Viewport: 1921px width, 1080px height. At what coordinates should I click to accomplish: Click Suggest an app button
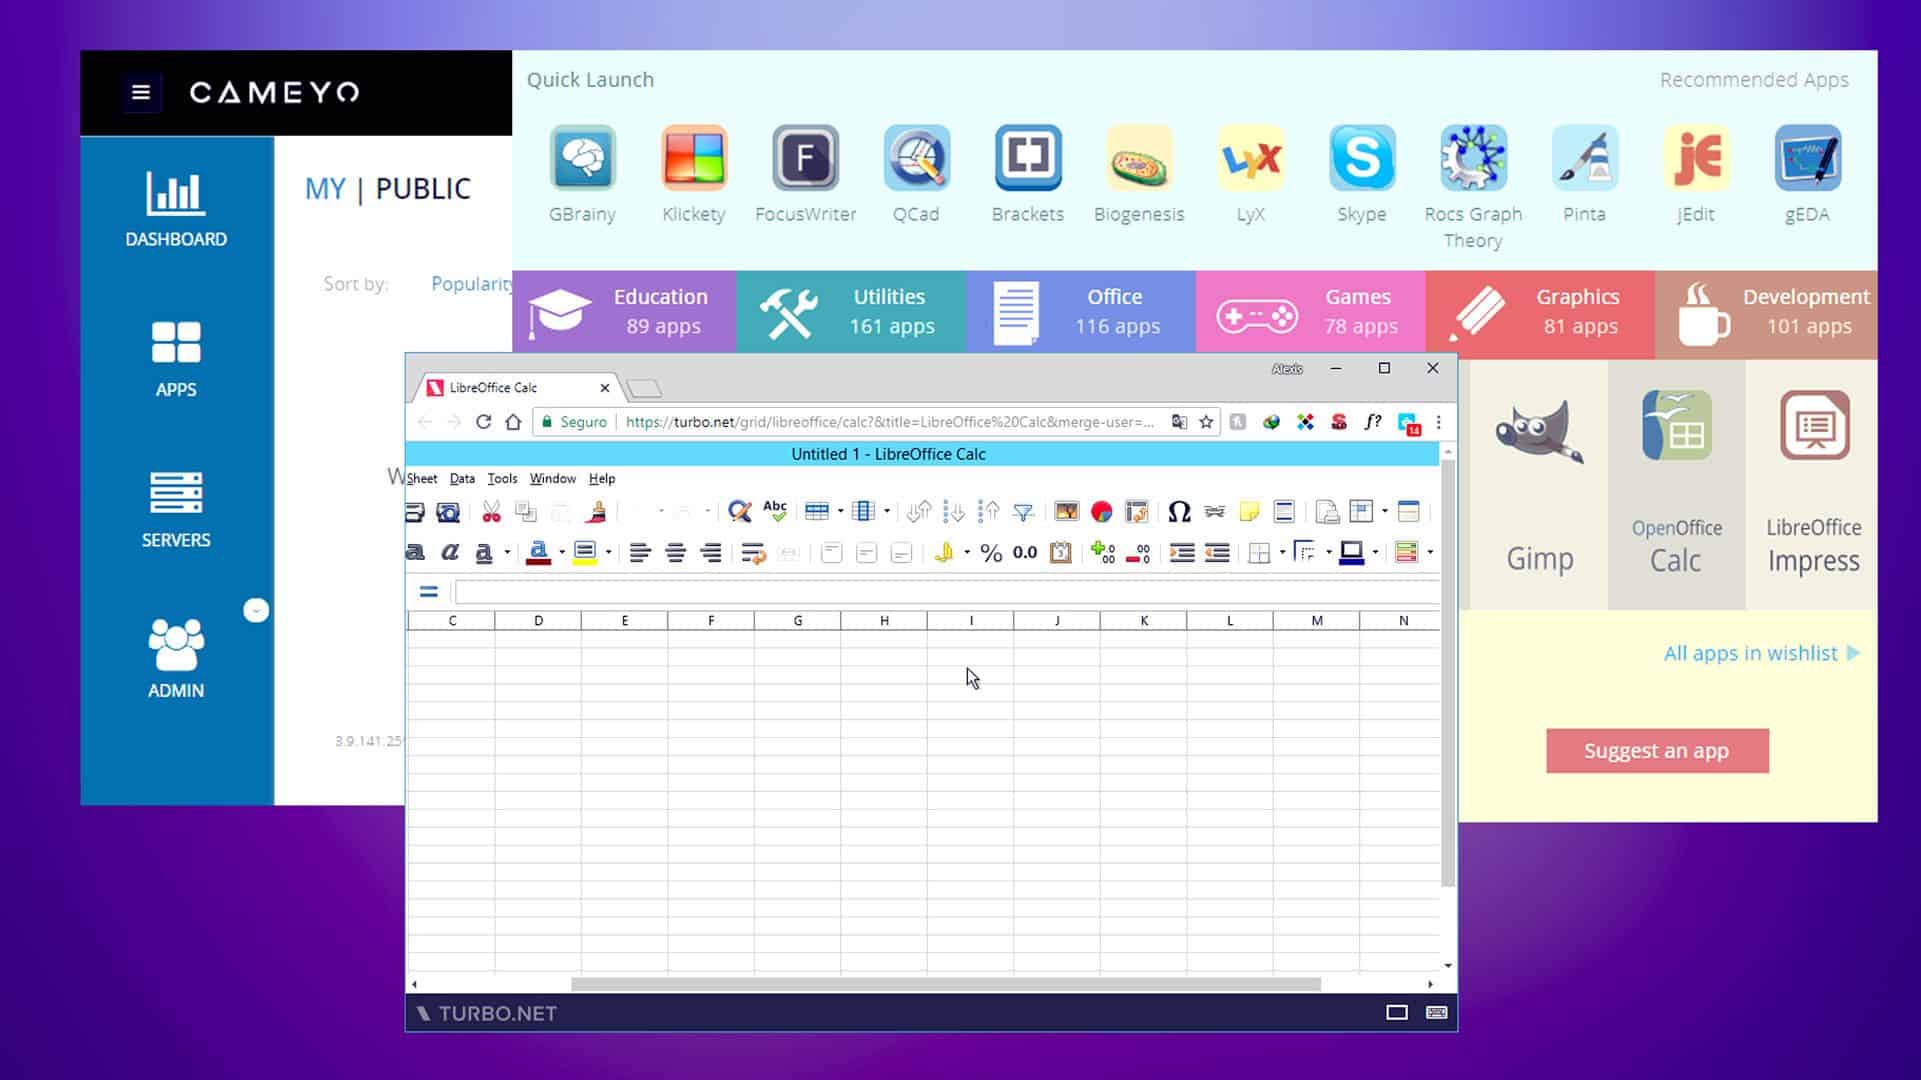[x=1656, y=751]
